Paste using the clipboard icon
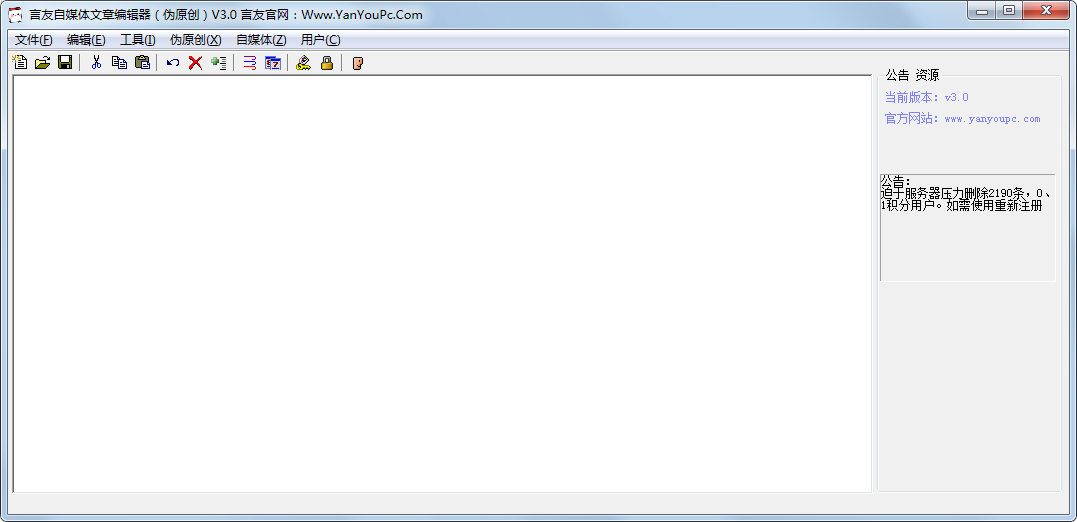The width and height of the screenshot is (1077, 522). tap(142, 63)
